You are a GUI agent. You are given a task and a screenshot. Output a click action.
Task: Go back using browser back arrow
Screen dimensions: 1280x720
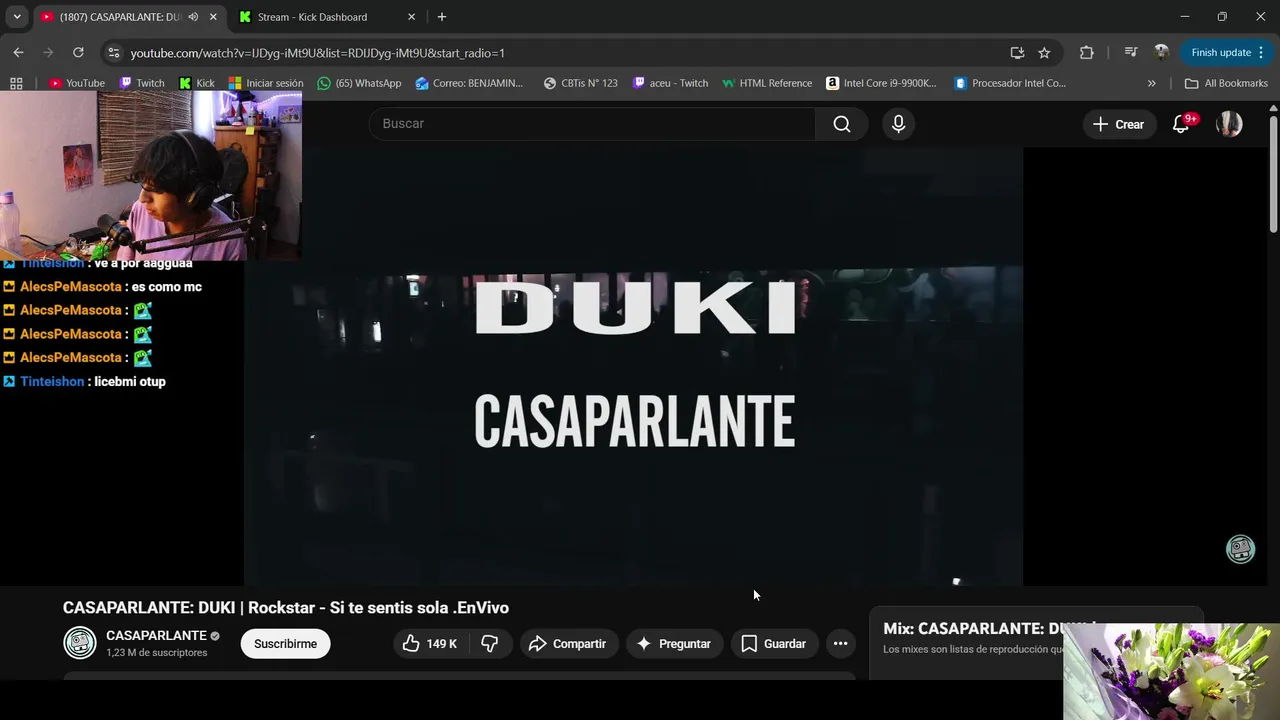[x=18, y=52]
